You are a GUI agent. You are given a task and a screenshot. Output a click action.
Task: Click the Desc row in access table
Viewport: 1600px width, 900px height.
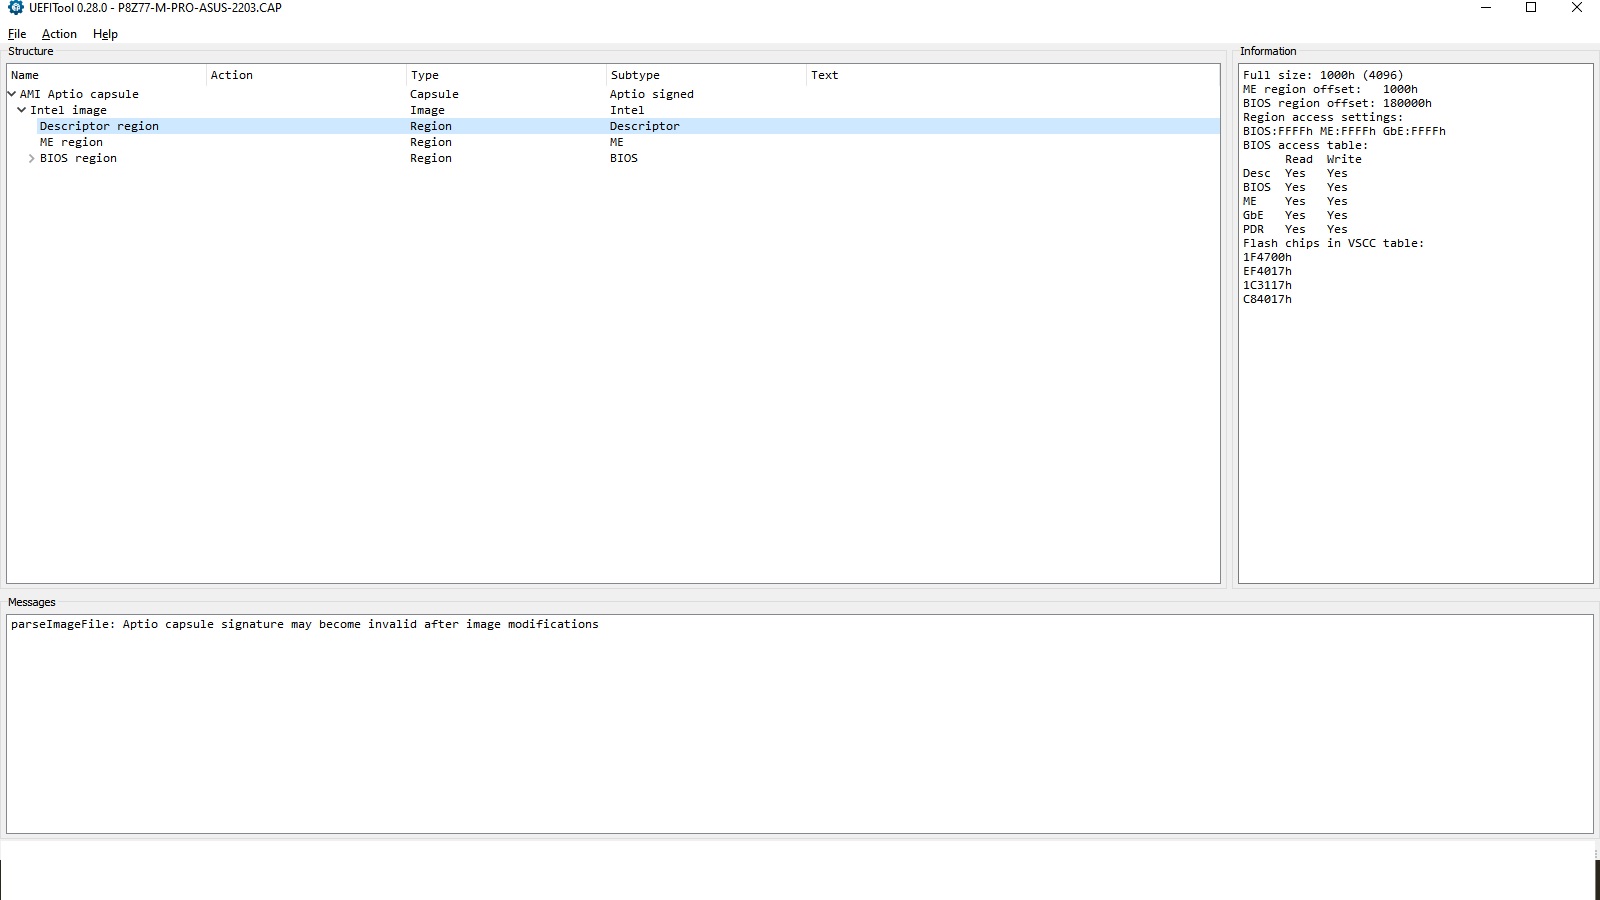(1295, 173)
